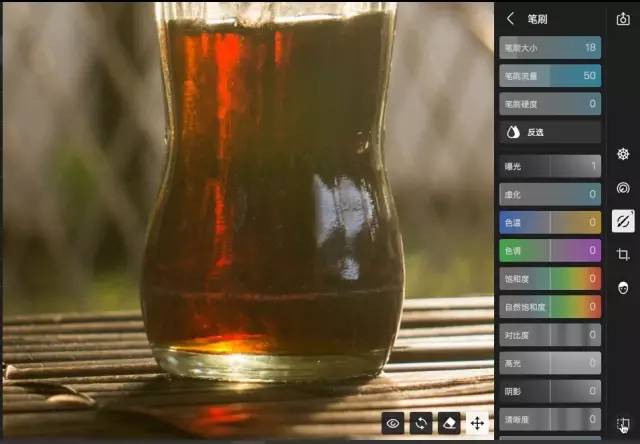Go back using the arrow beside 笔刷

510,18
